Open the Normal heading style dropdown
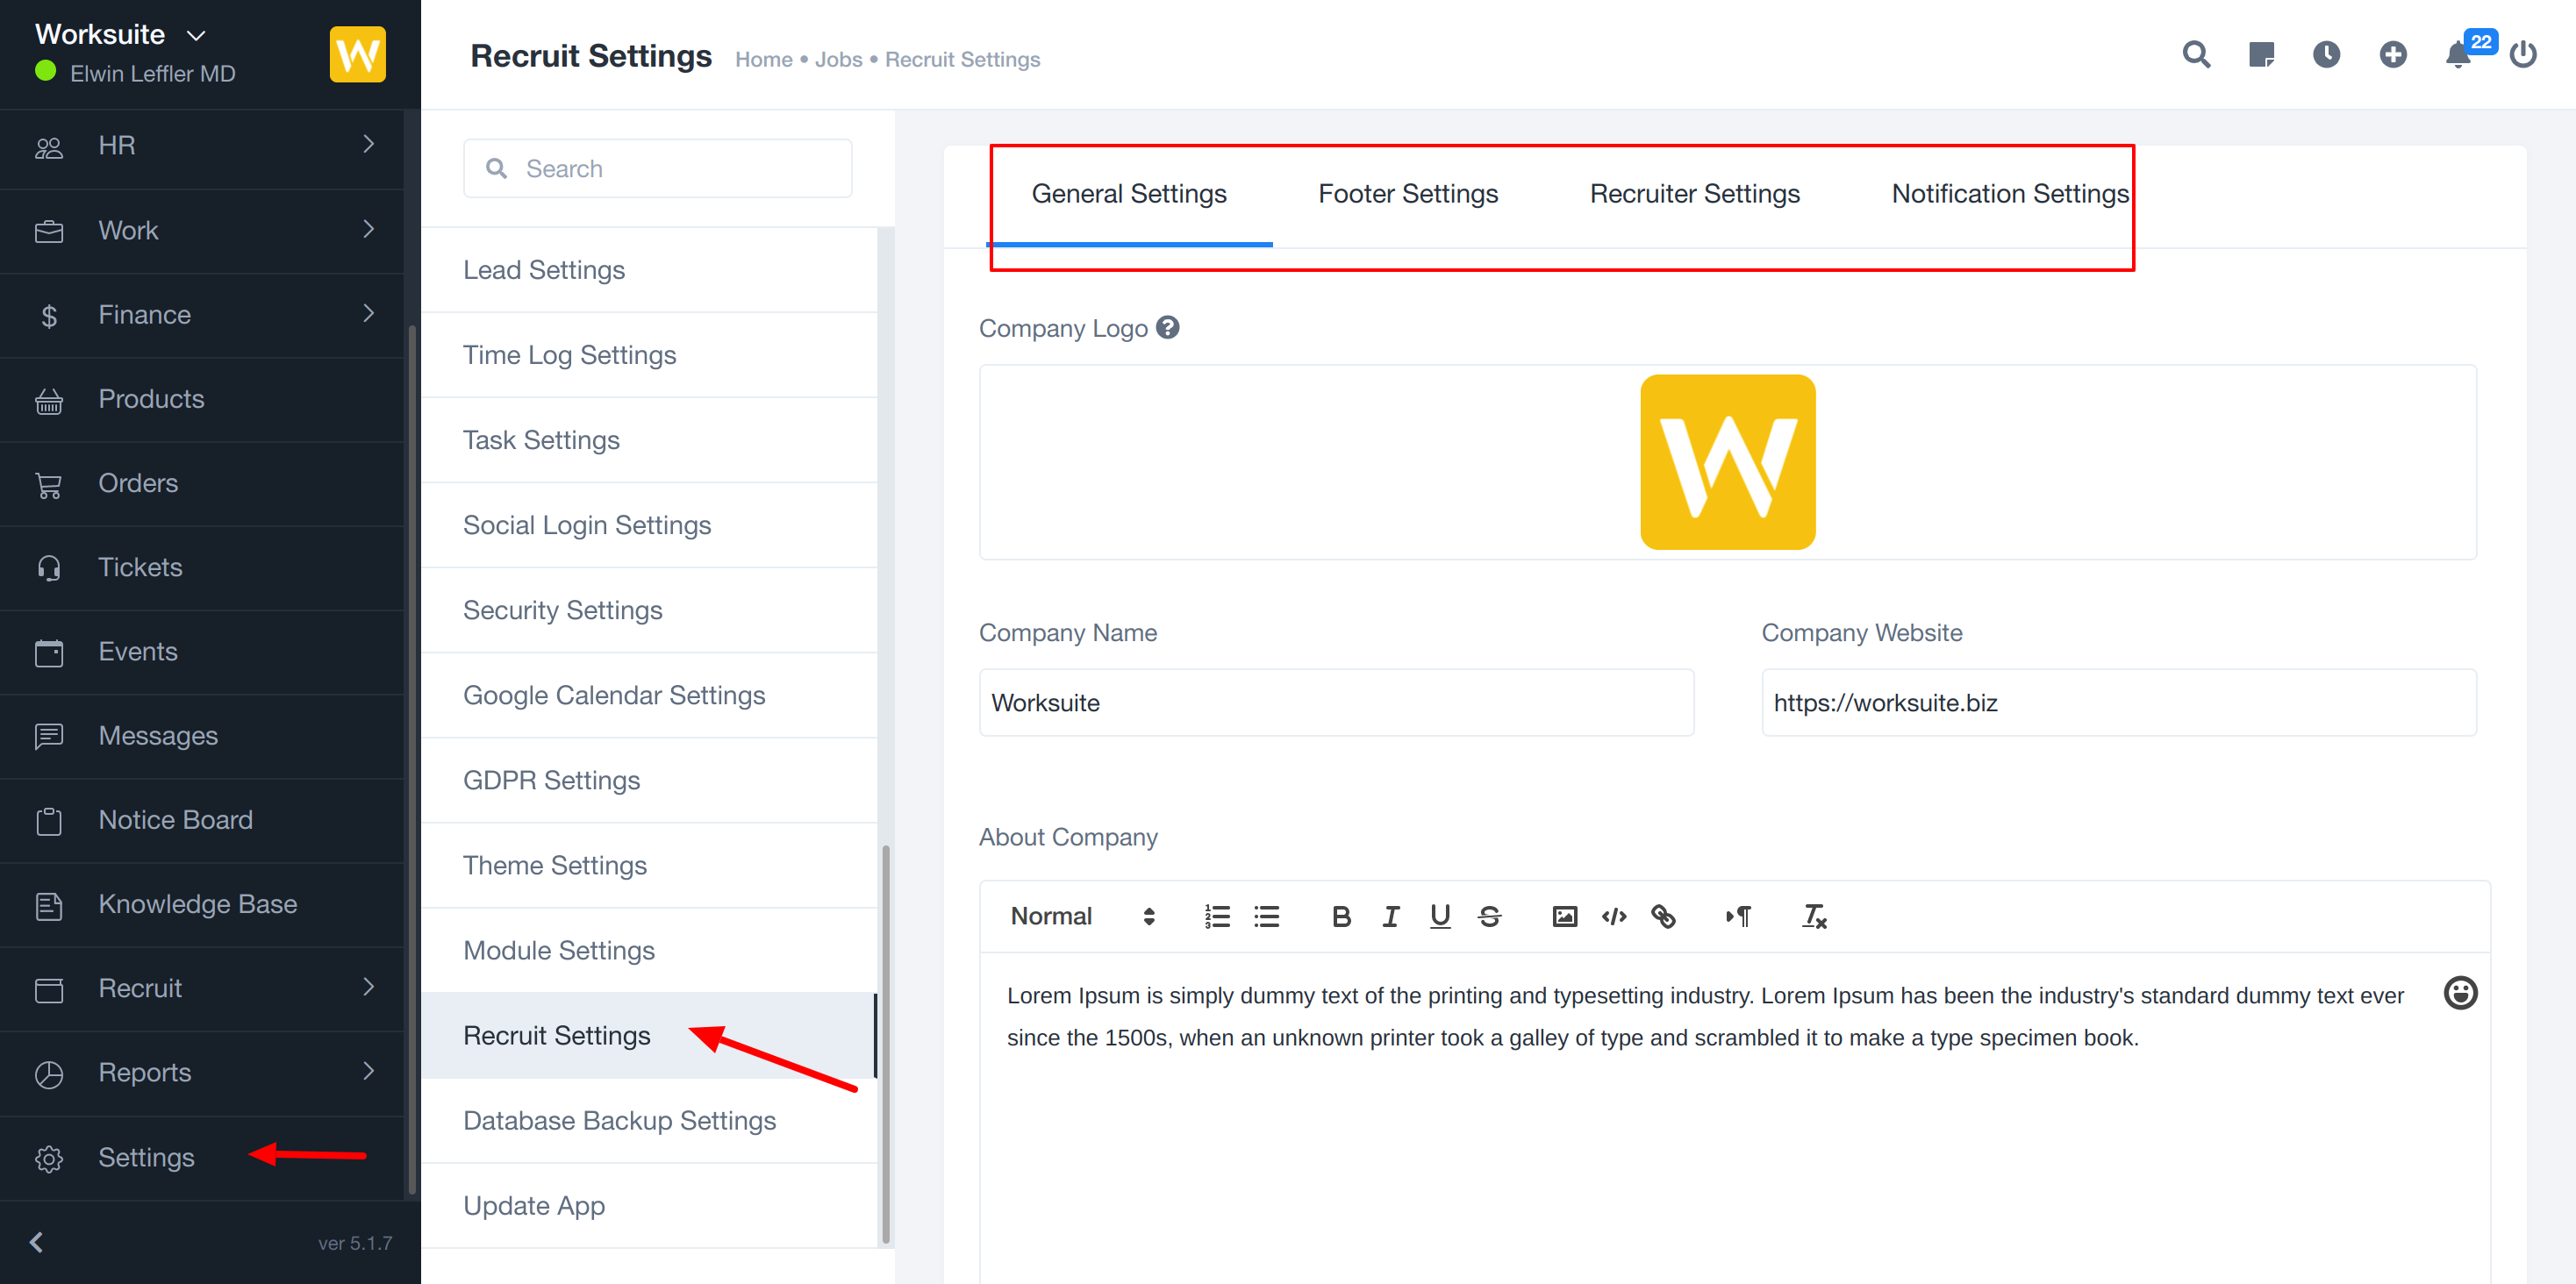Viewport: 2576px width, 1284px height. pos(1081,916)
